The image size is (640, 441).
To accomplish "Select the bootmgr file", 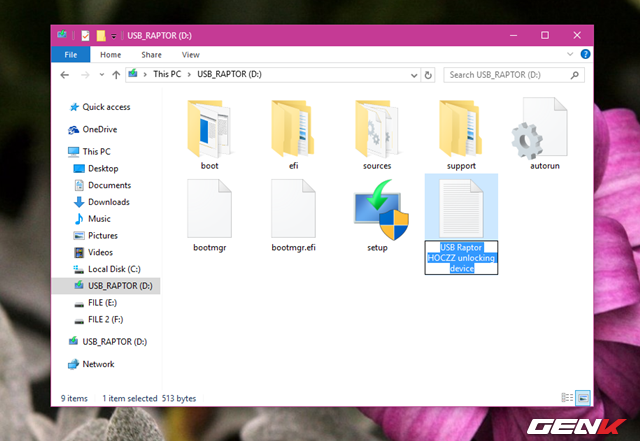I will point(209,216).
